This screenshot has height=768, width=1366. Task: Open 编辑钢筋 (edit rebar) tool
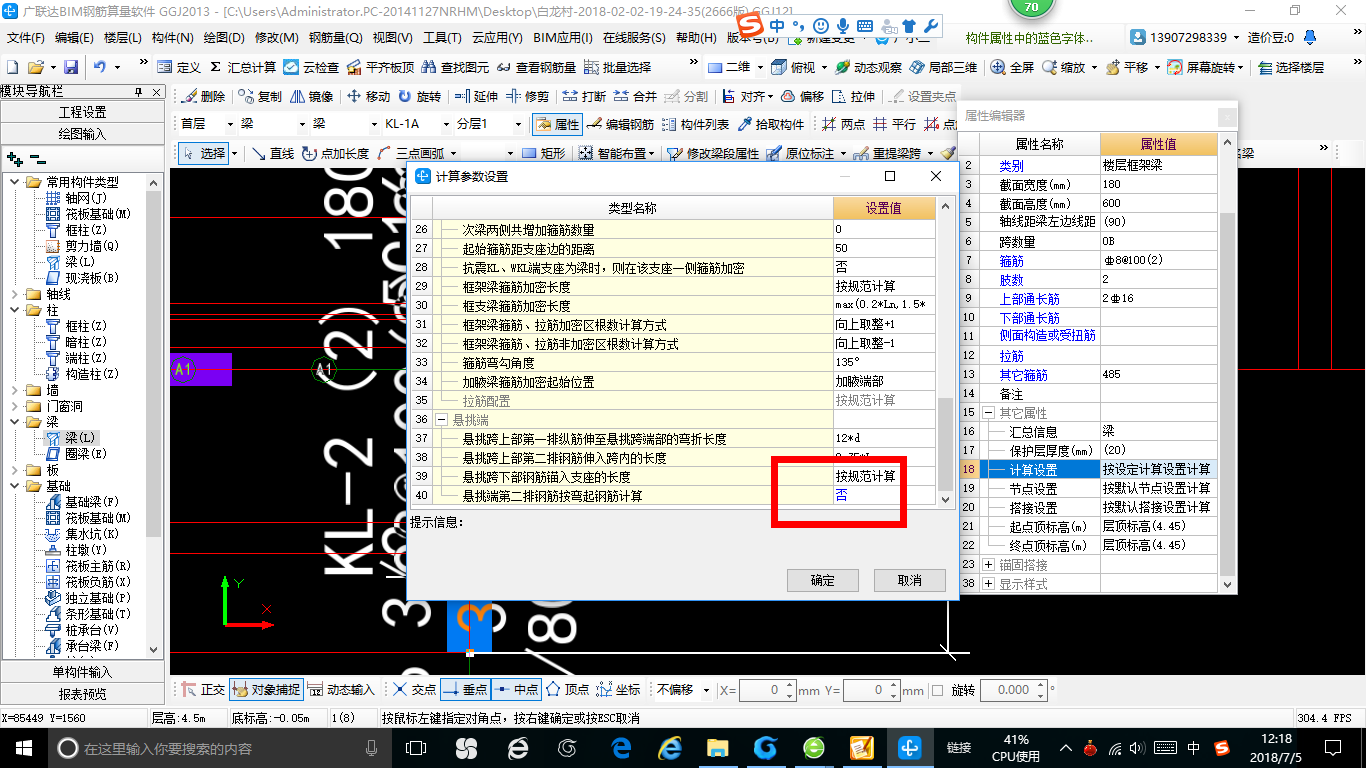(620, 125)
